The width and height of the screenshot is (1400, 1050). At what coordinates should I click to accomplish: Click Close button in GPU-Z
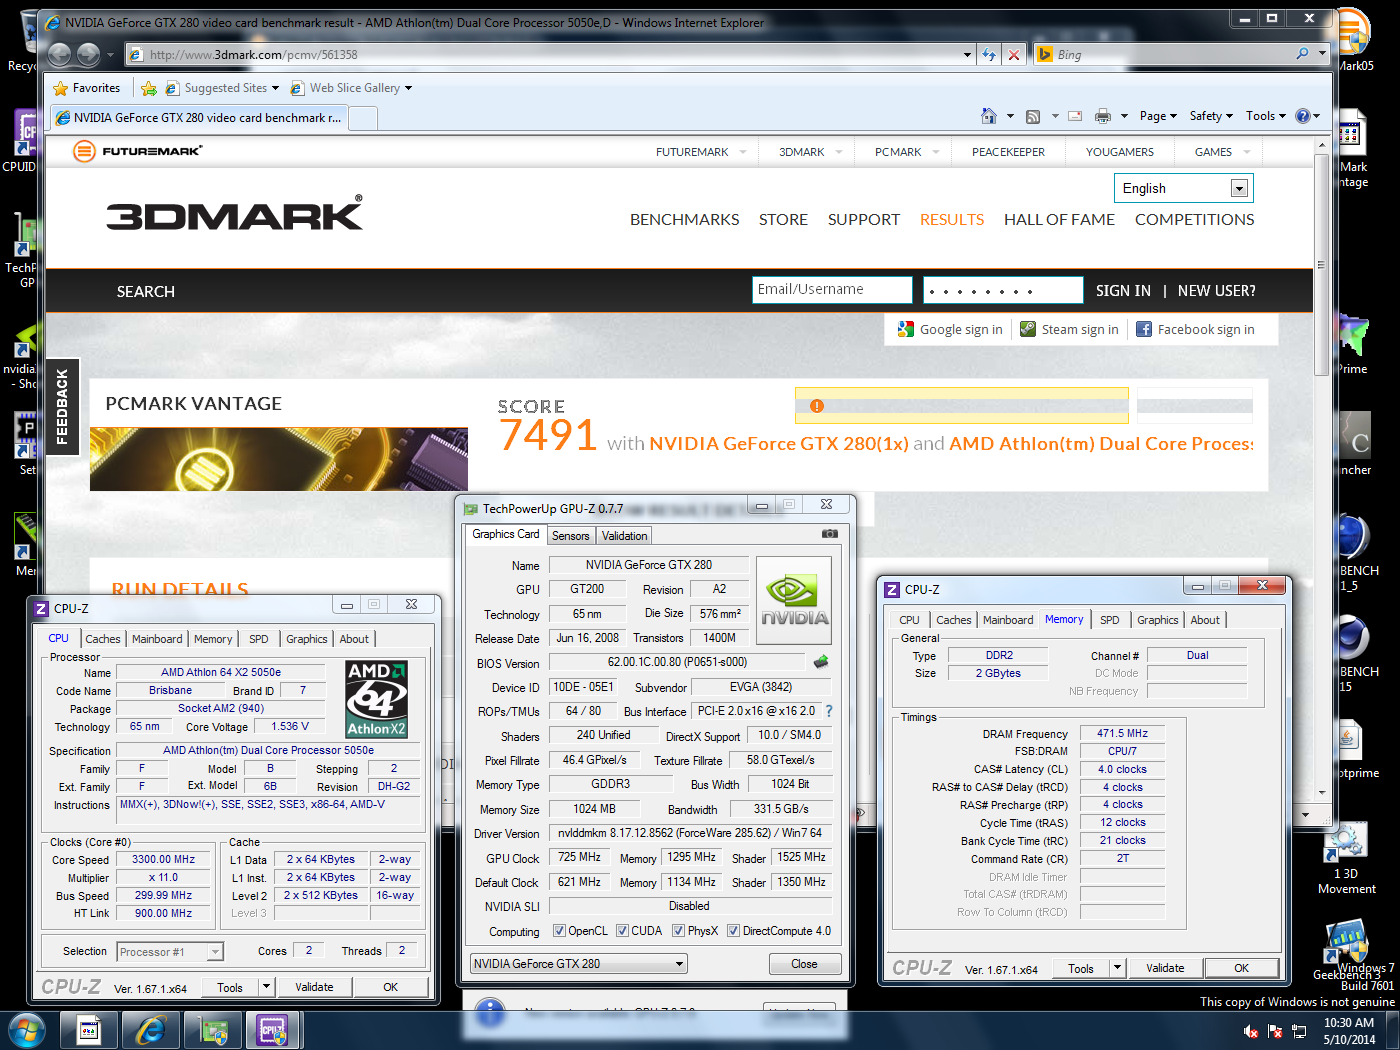click(805, 964)
